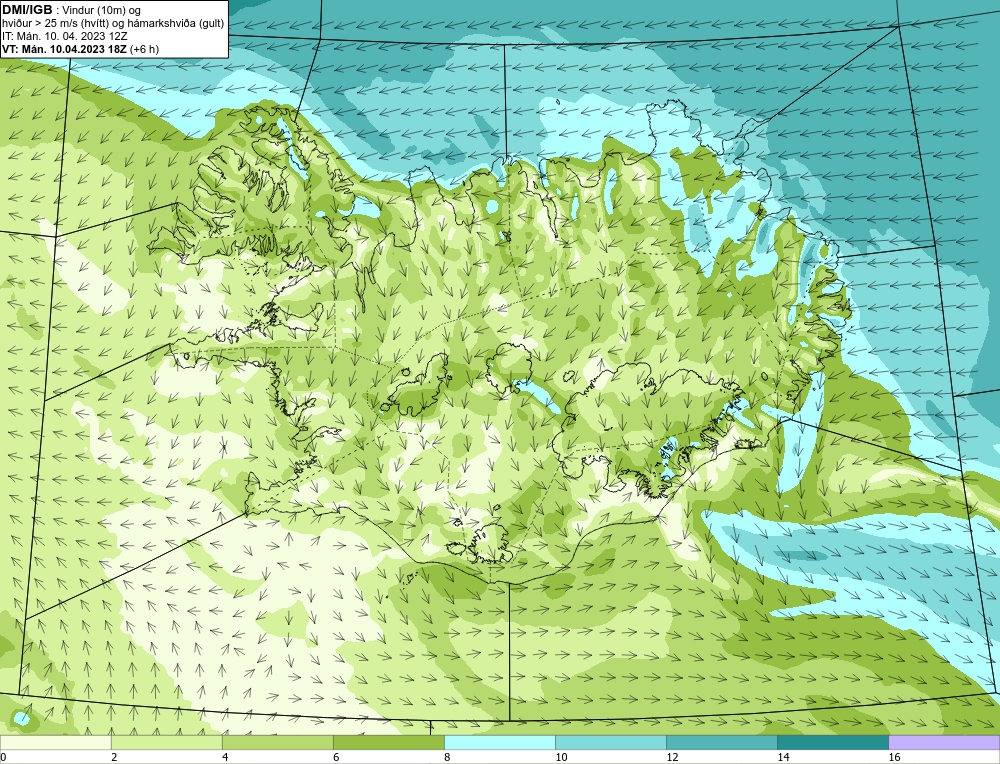Click the 10–12 m/s turquoise swatch
The width and height of the screenshot is (1000, 764).
point(611,742)
